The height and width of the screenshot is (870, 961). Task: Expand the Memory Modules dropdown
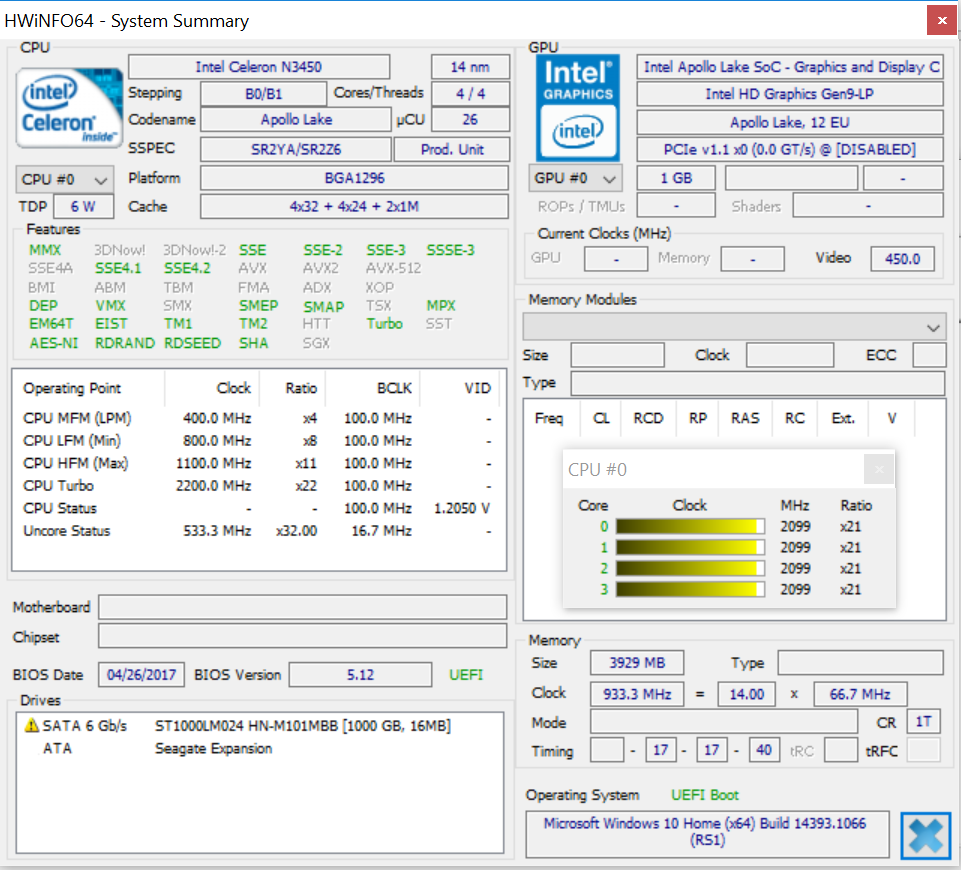pyautogui.click(x=734, y=327)
